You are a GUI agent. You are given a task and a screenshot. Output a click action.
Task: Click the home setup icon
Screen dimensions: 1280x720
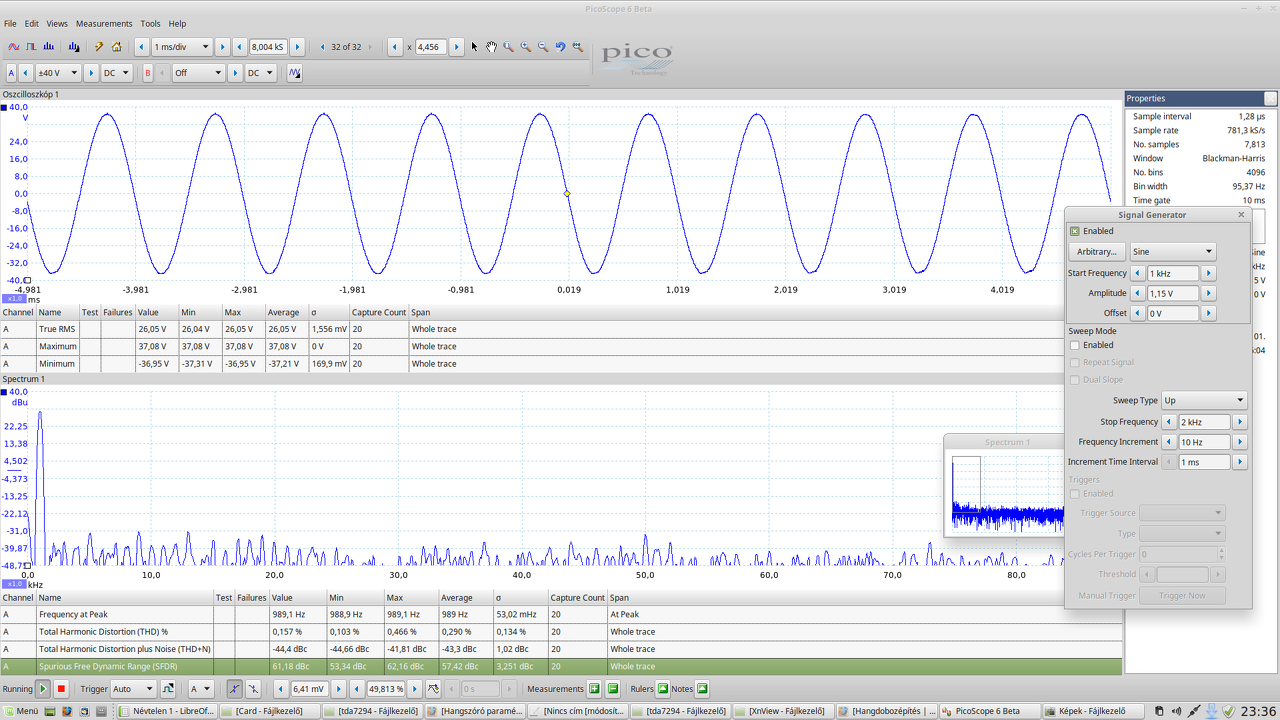[x=116, y=47]
